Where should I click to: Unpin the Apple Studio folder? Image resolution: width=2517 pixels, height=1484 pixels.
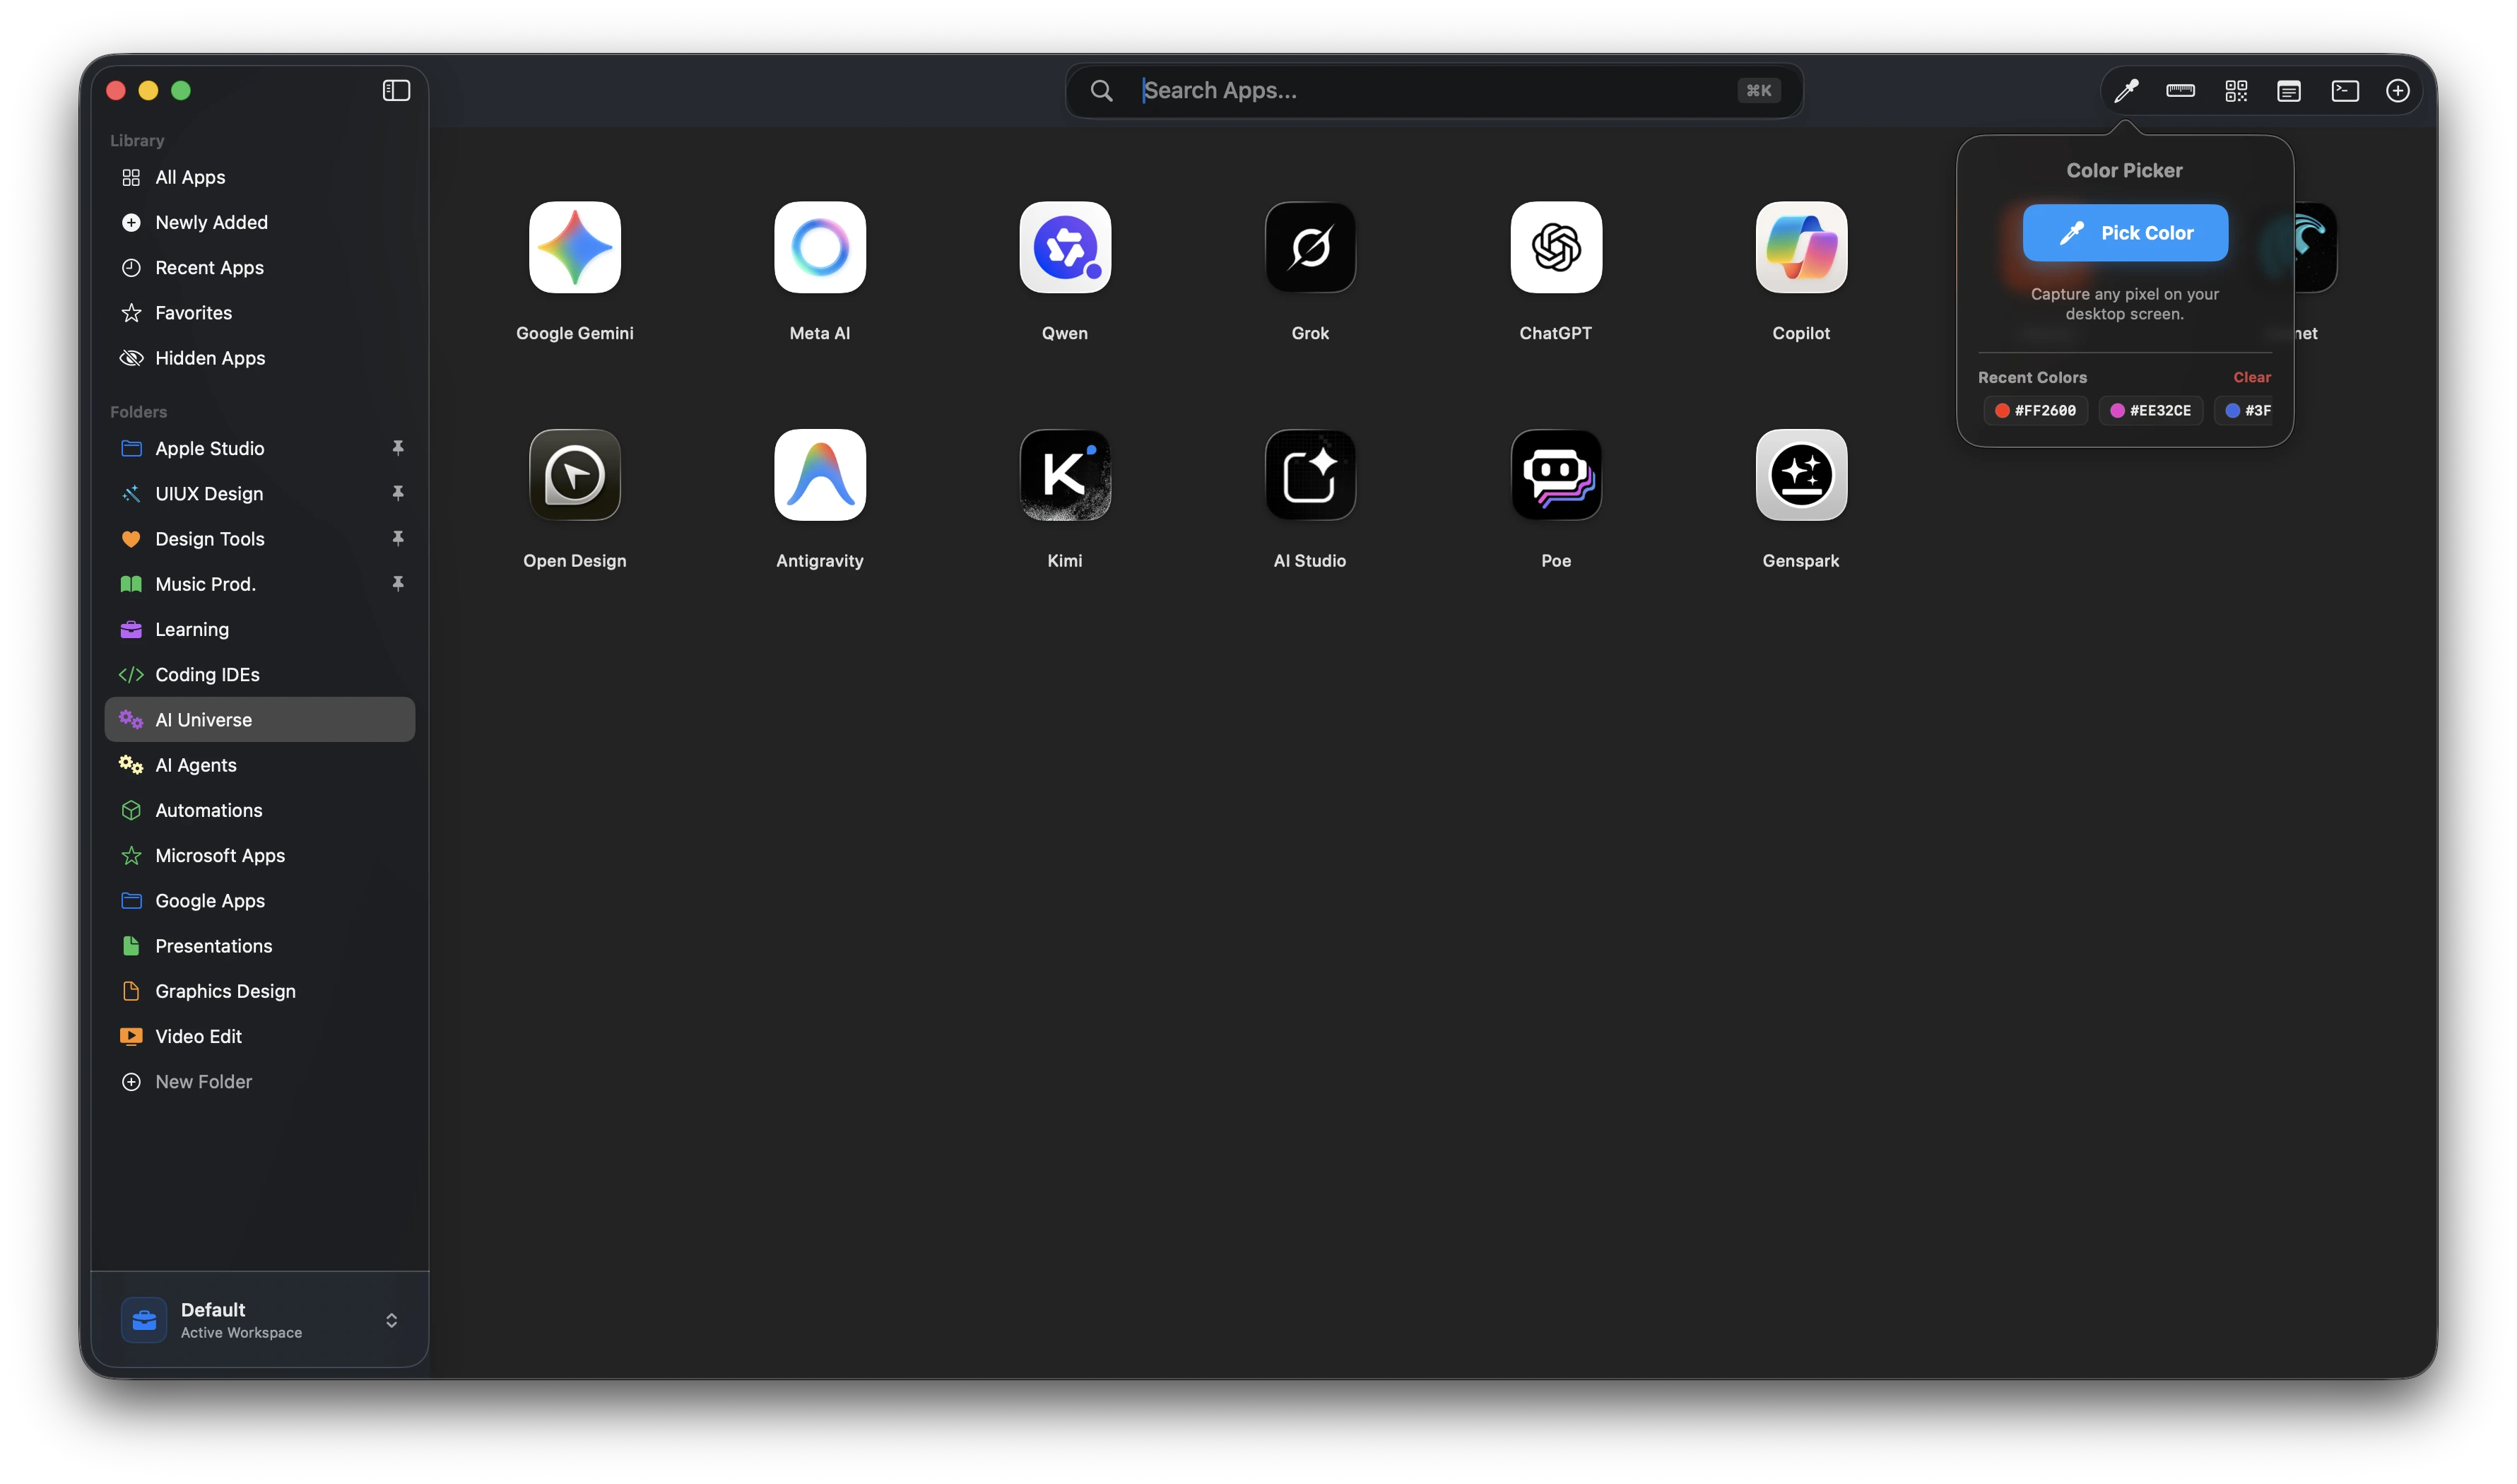tap(398, 448)
